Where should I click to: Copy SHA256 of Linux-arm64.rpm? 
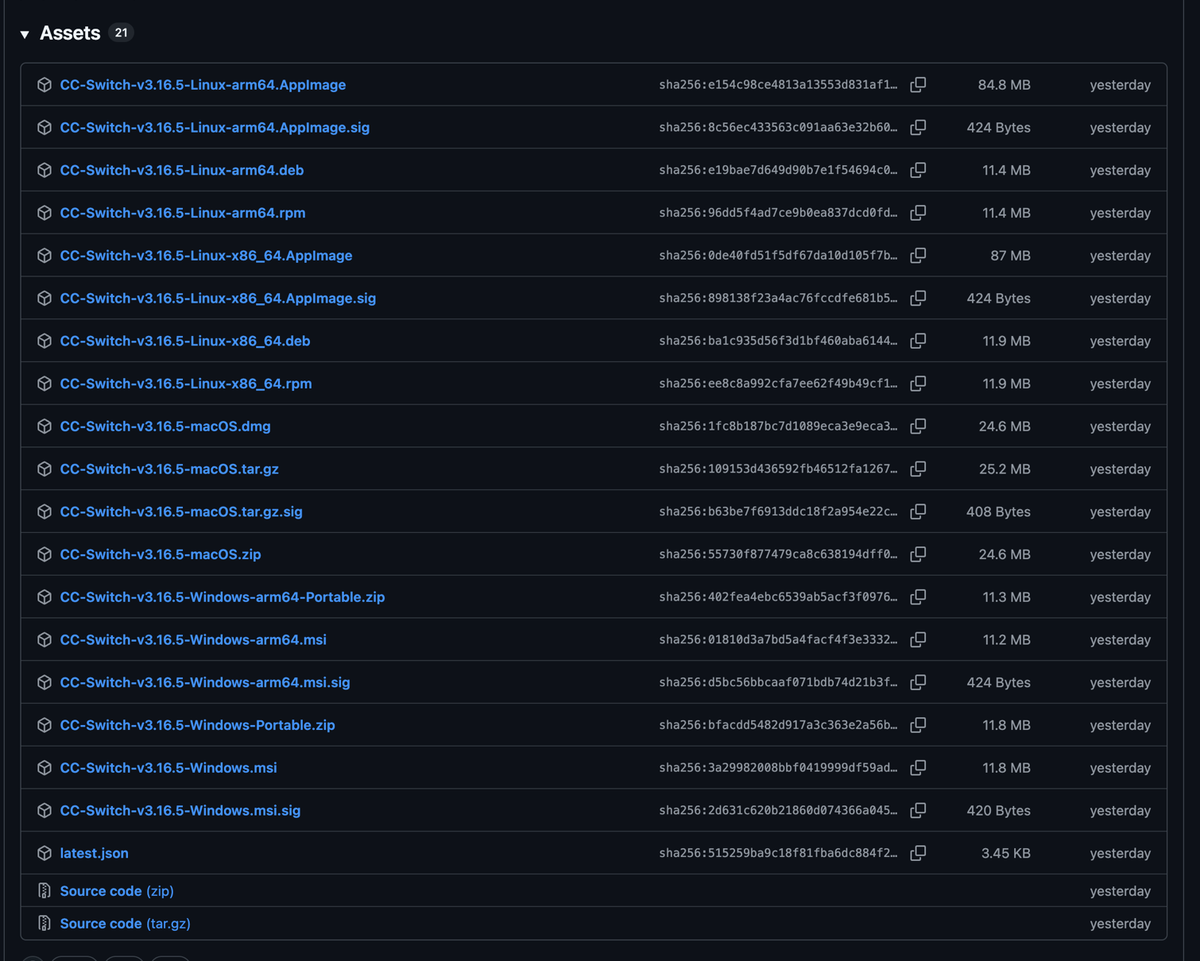(918, 213)
